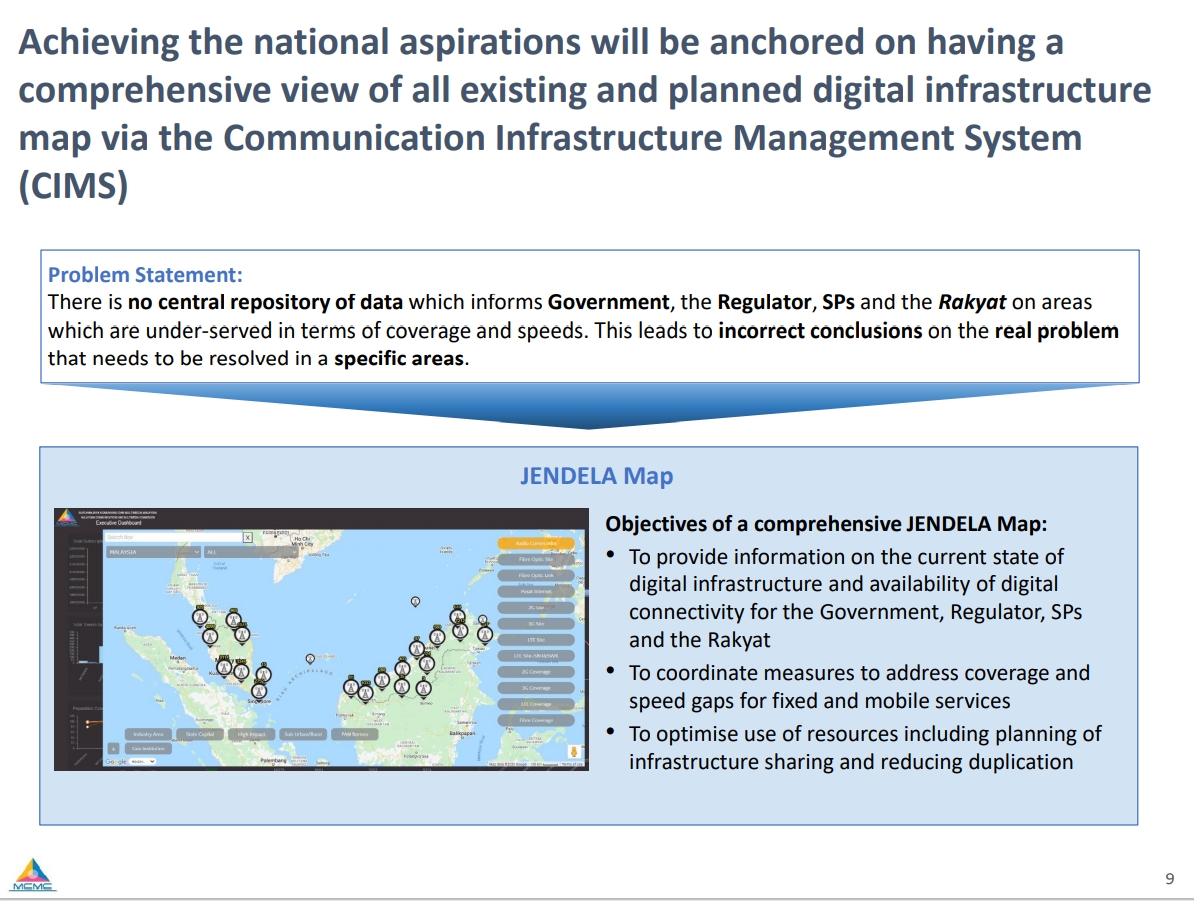This screenshot has width=1194, height=901.
Task: Toggle the Fibre Optic Site layer
Action: pyautogui.click(x=535, y=560)
